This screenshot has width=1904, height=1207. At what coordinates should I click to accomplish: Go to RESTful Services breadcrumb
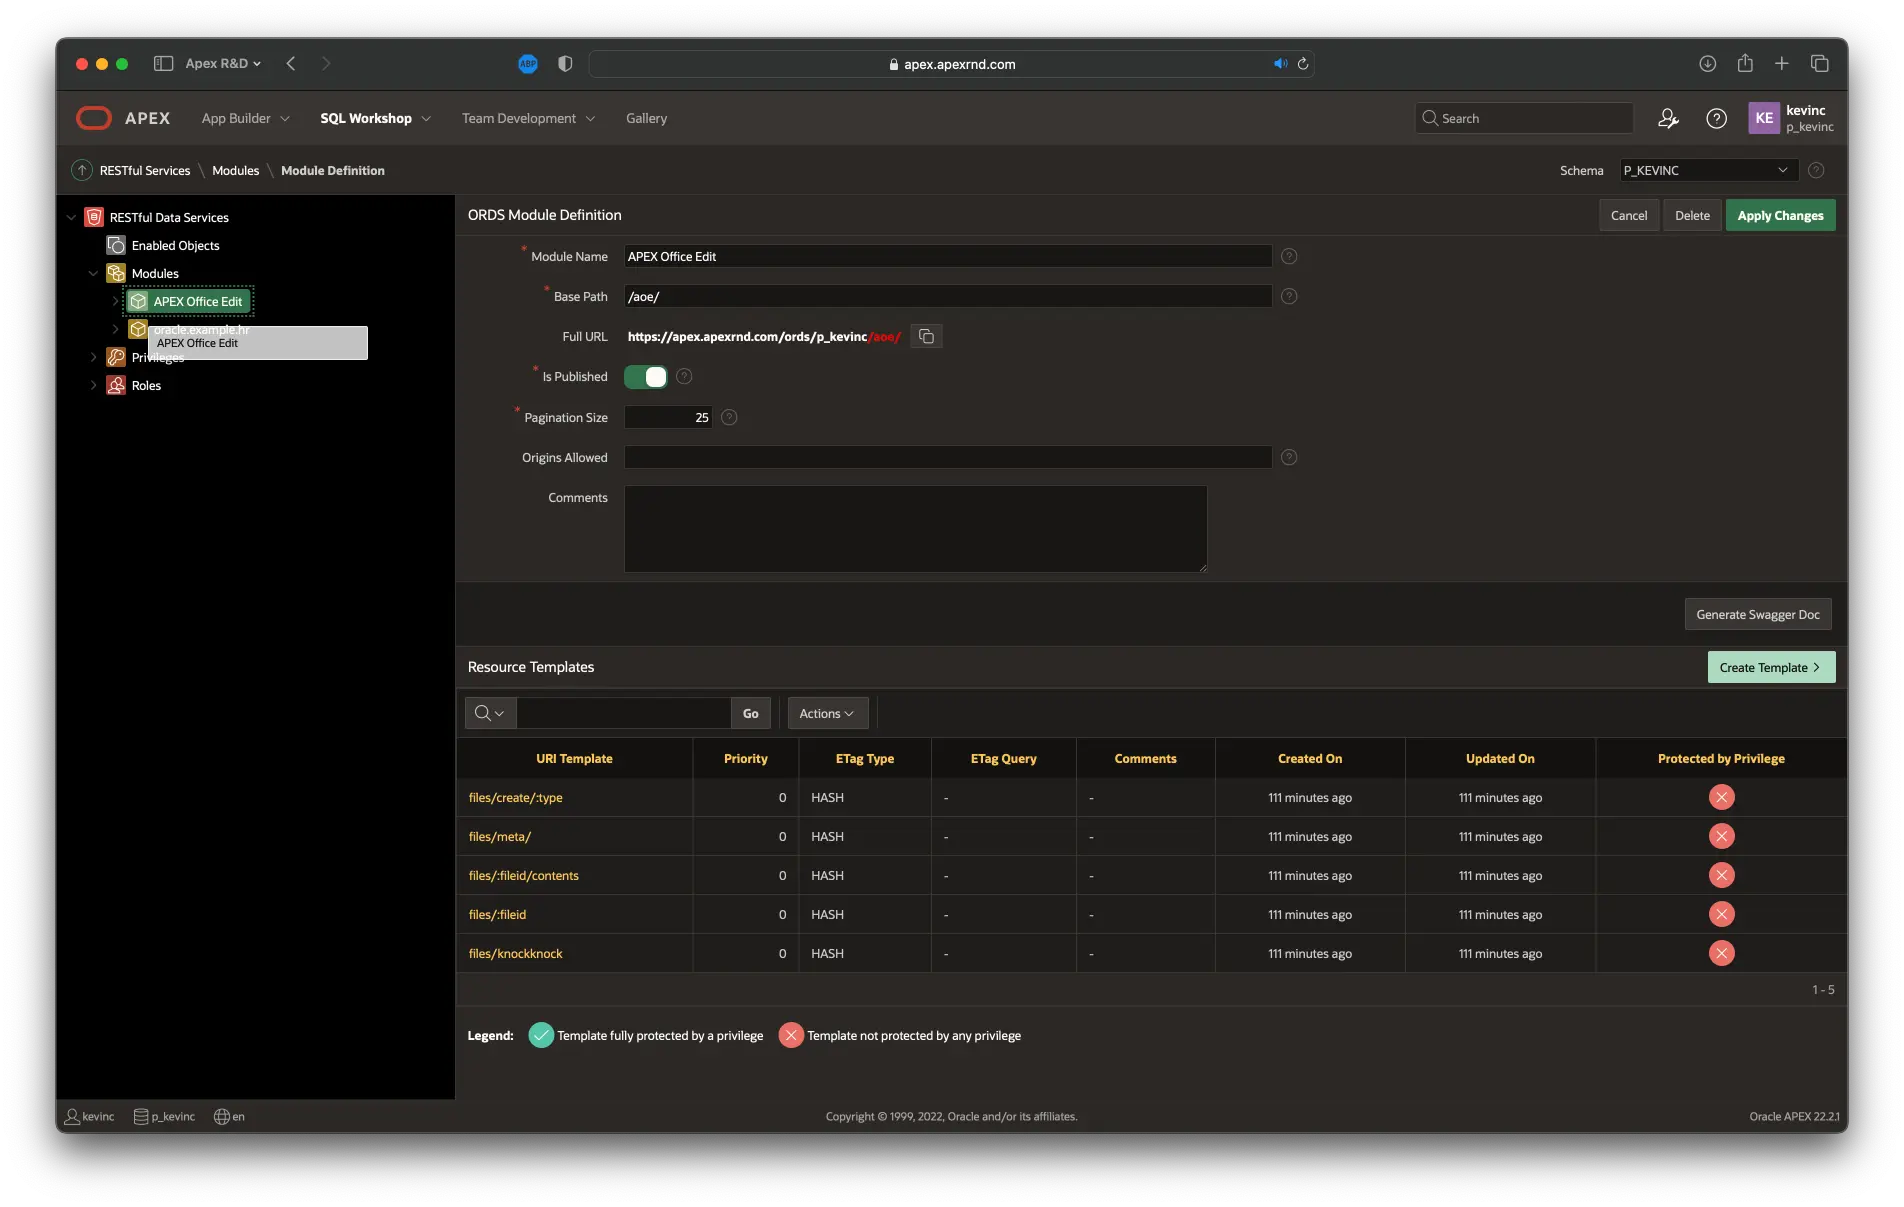click(x=145, y=170)
